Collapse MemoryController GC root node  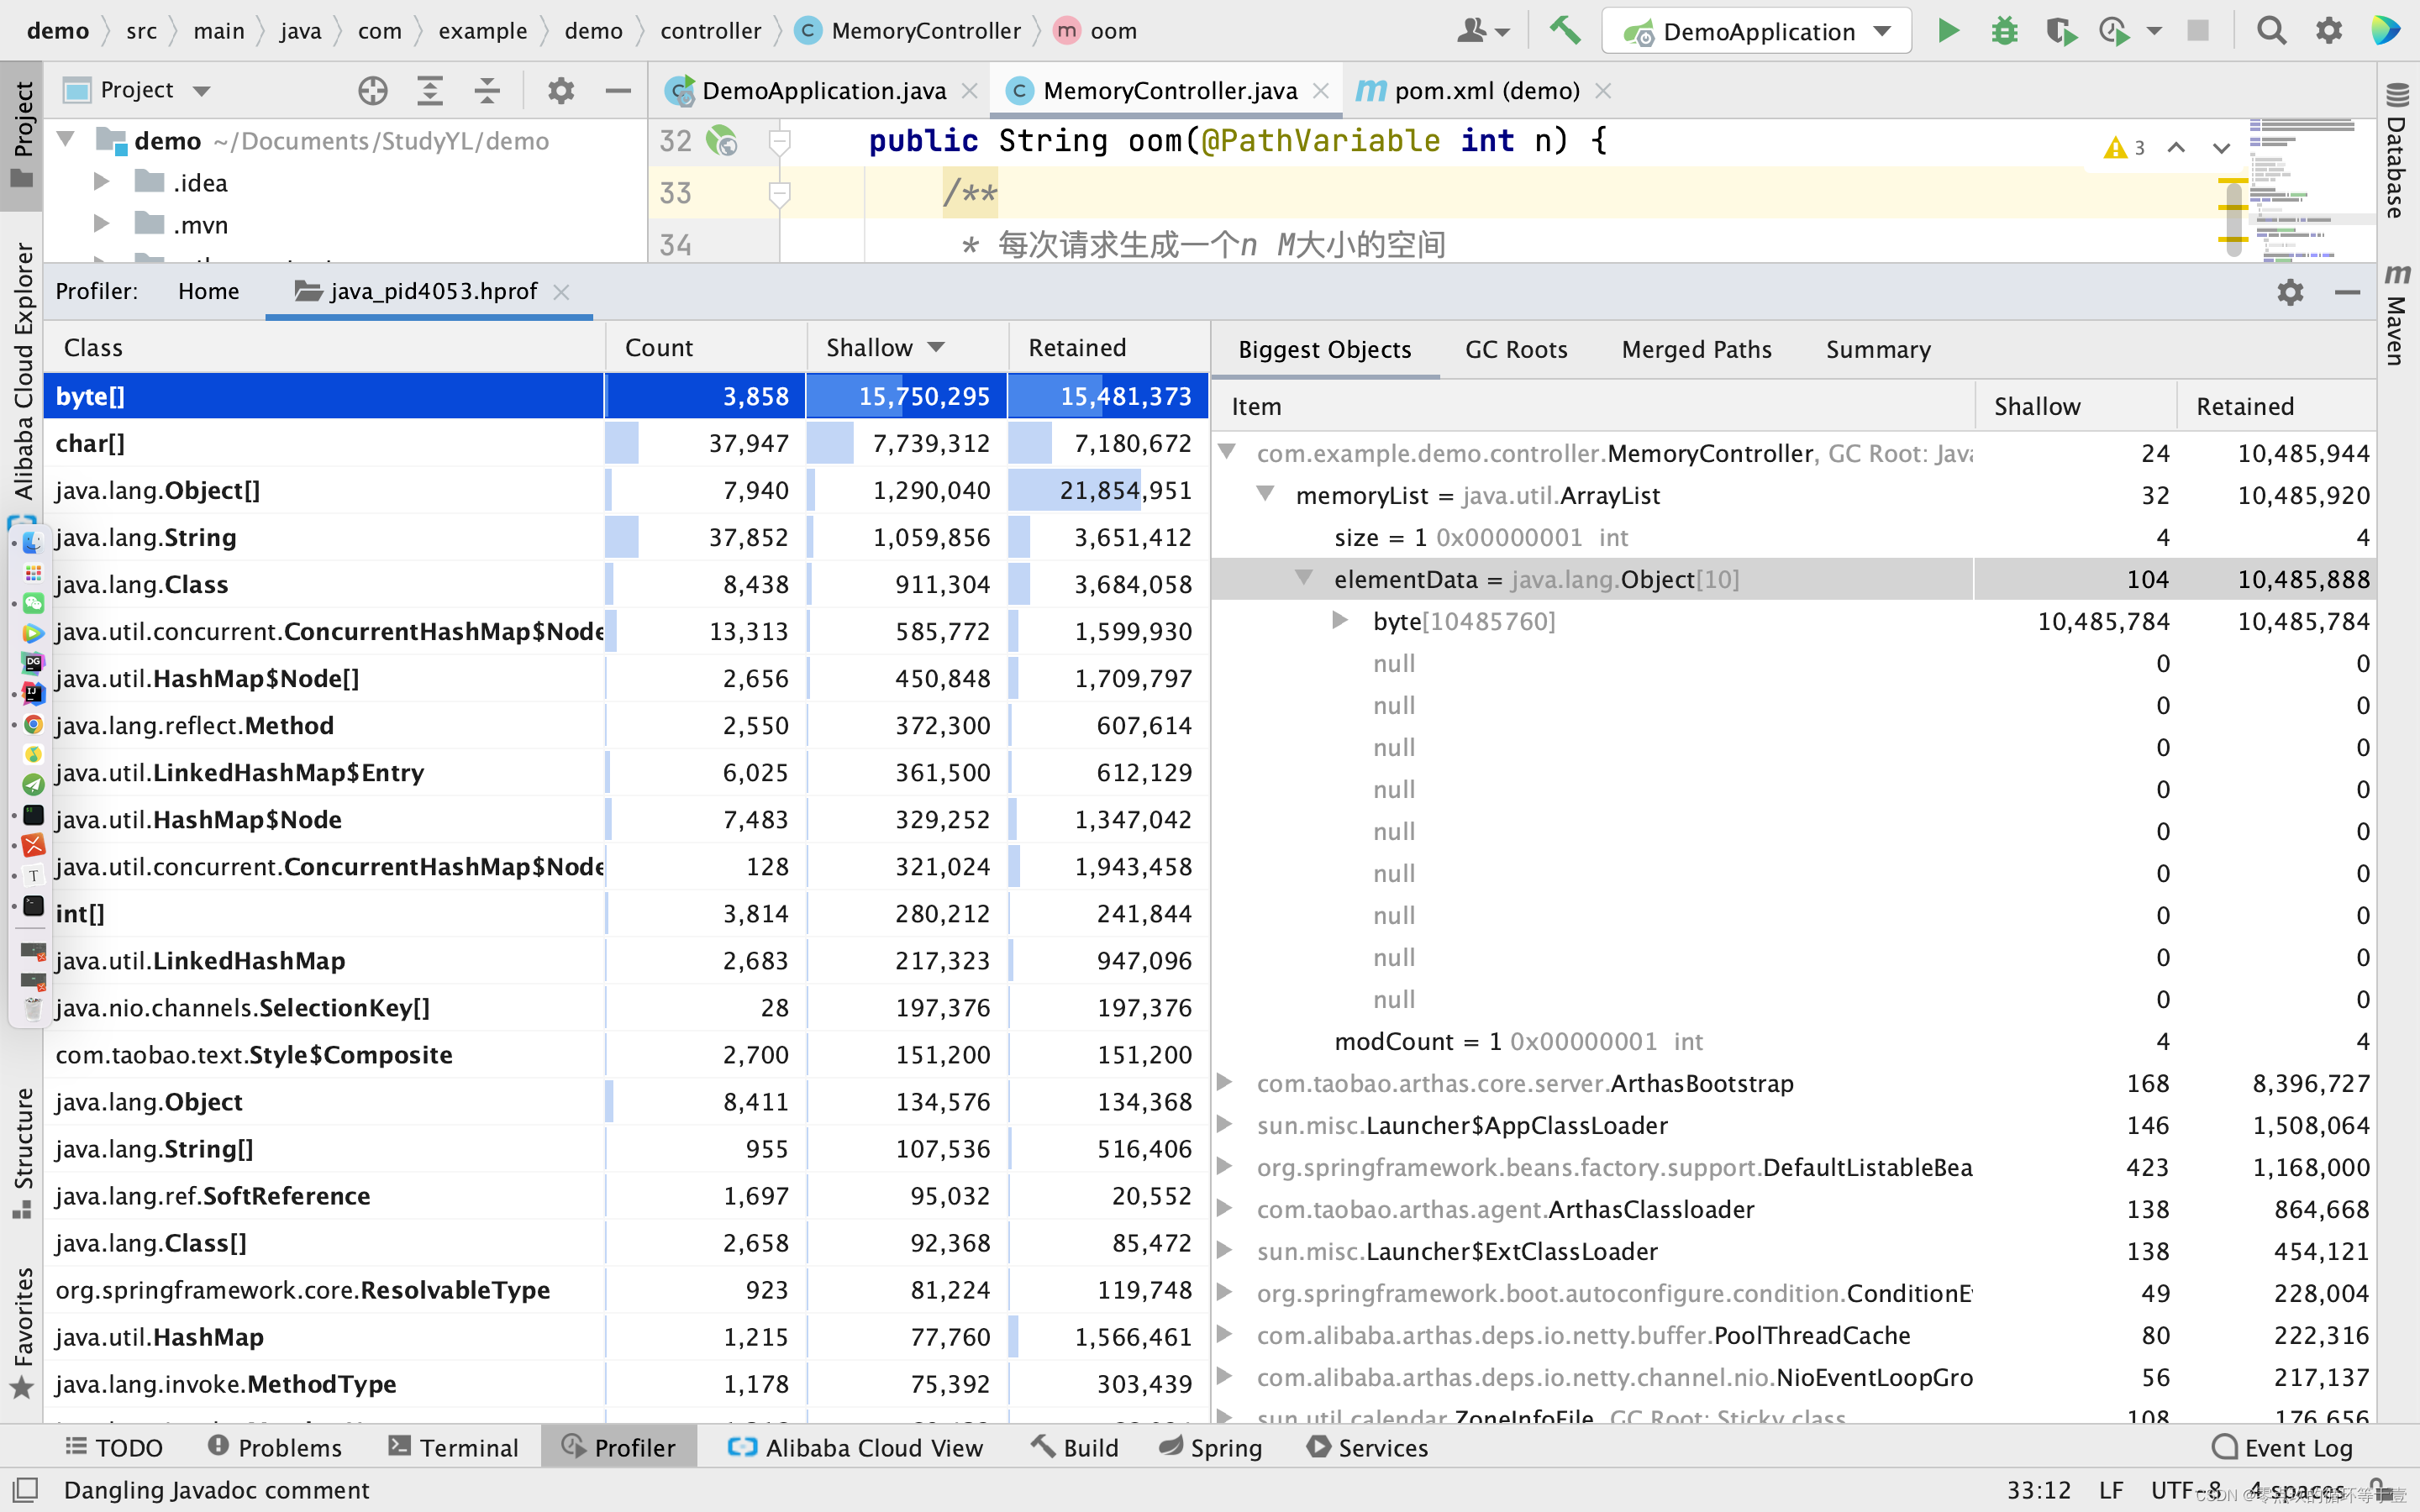coord(1228,452)
